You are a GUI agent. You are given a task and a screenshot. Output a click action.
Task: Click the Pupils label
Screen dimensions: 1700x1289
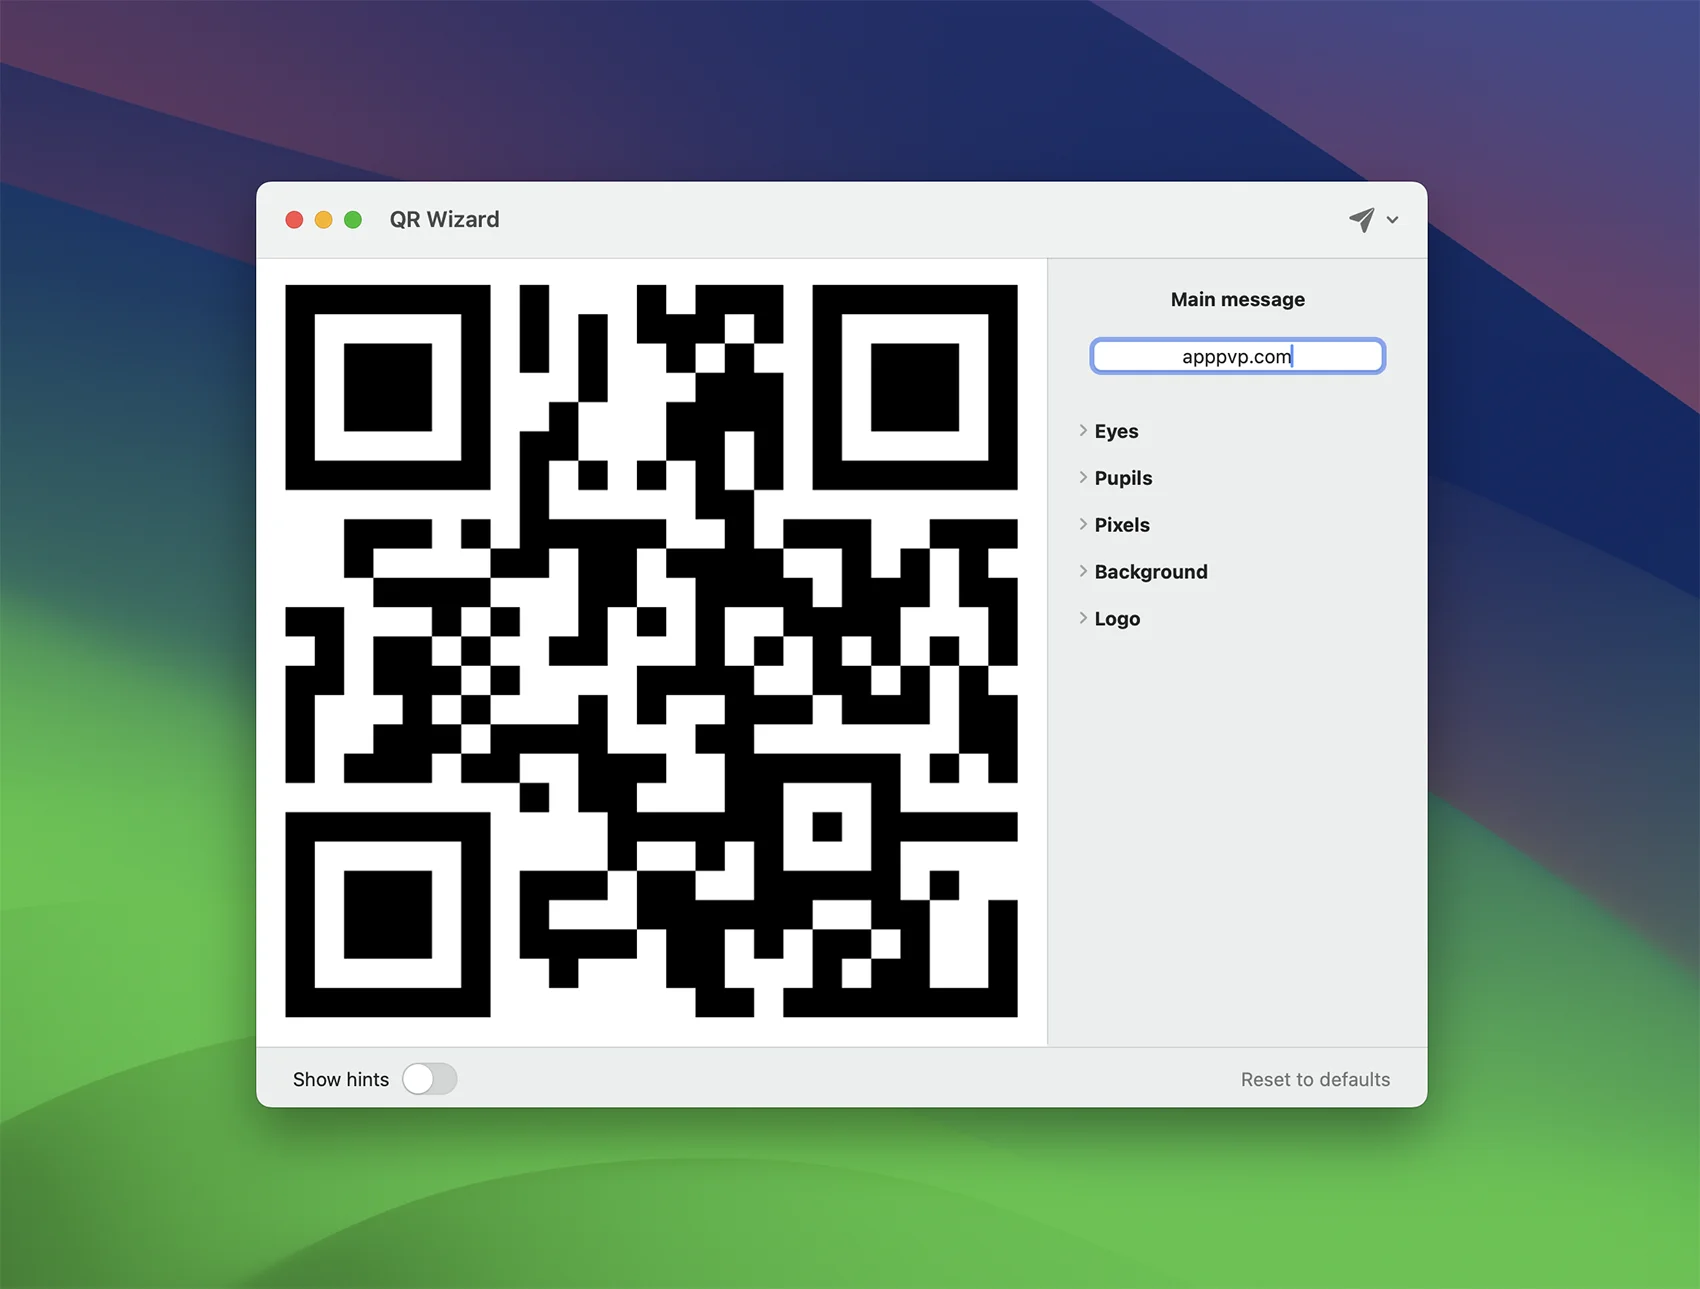point(1123,478)
